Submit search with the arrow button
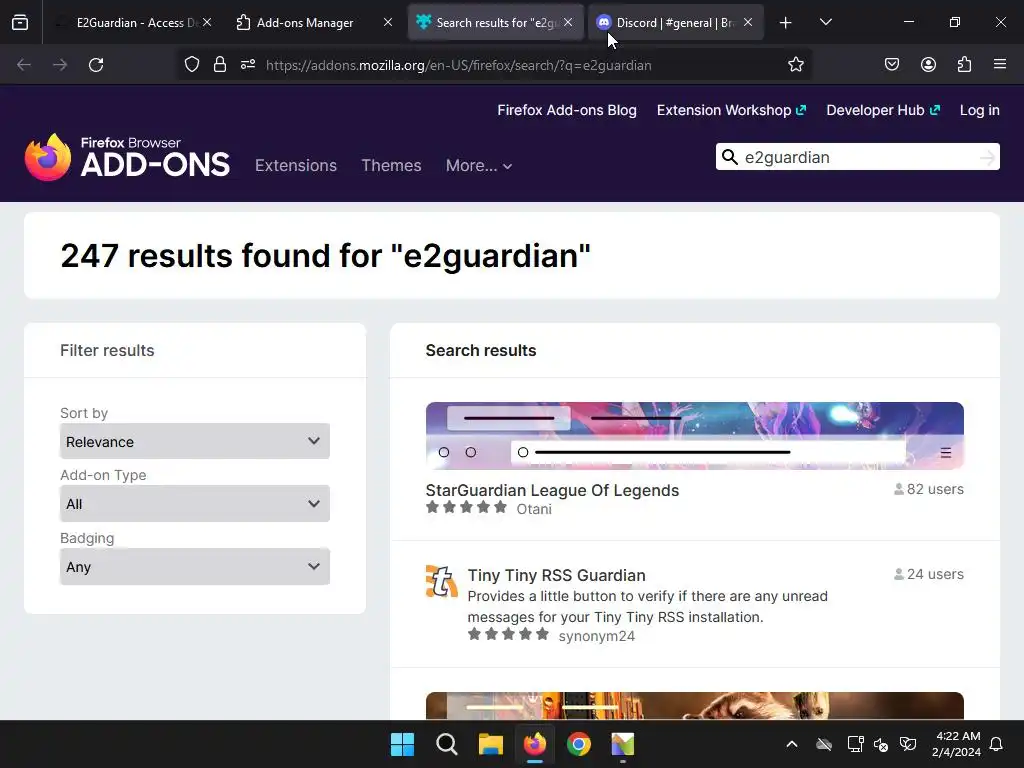This screenshot has width=1024, height=768. click(x=987, y=157)
